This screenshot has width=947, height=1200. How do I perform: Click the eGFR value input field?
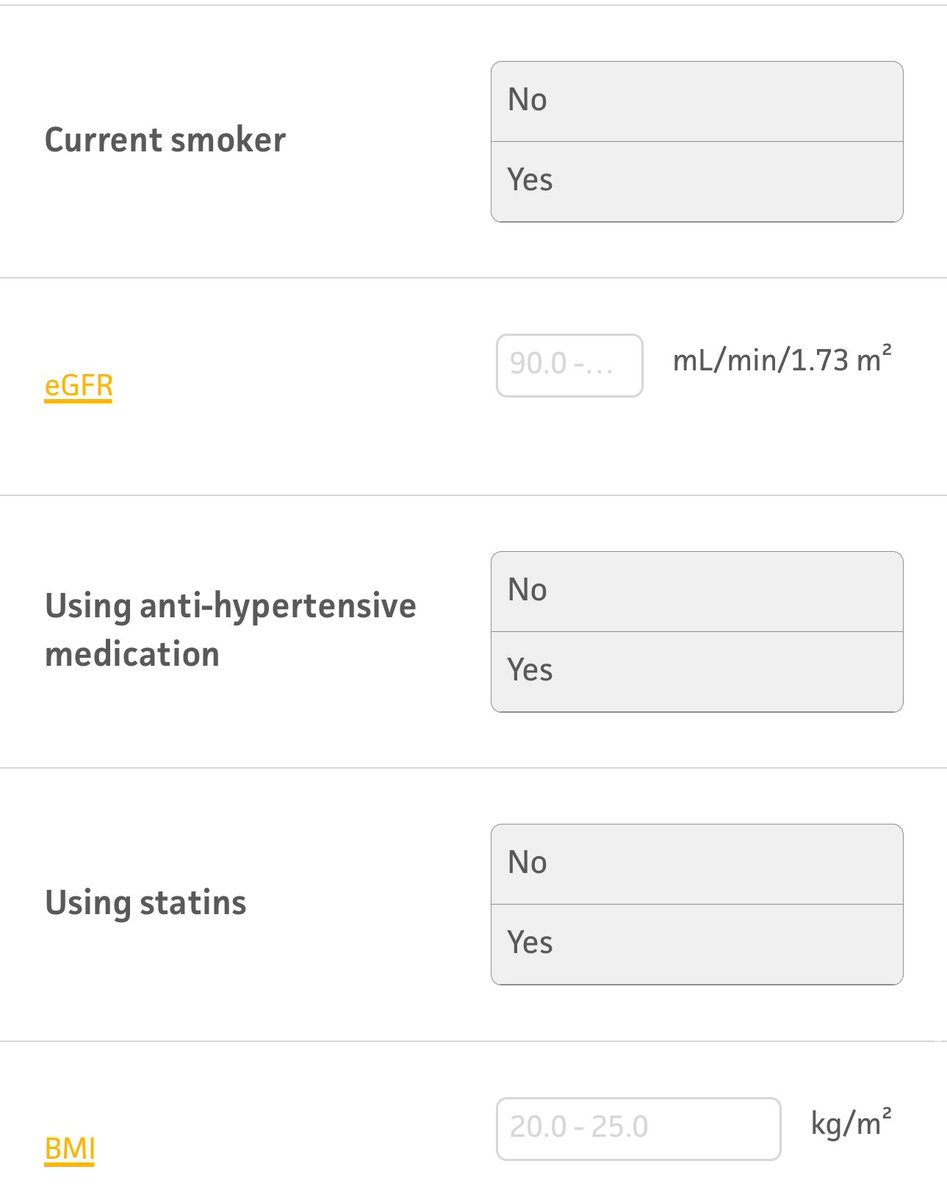(569, 365)
